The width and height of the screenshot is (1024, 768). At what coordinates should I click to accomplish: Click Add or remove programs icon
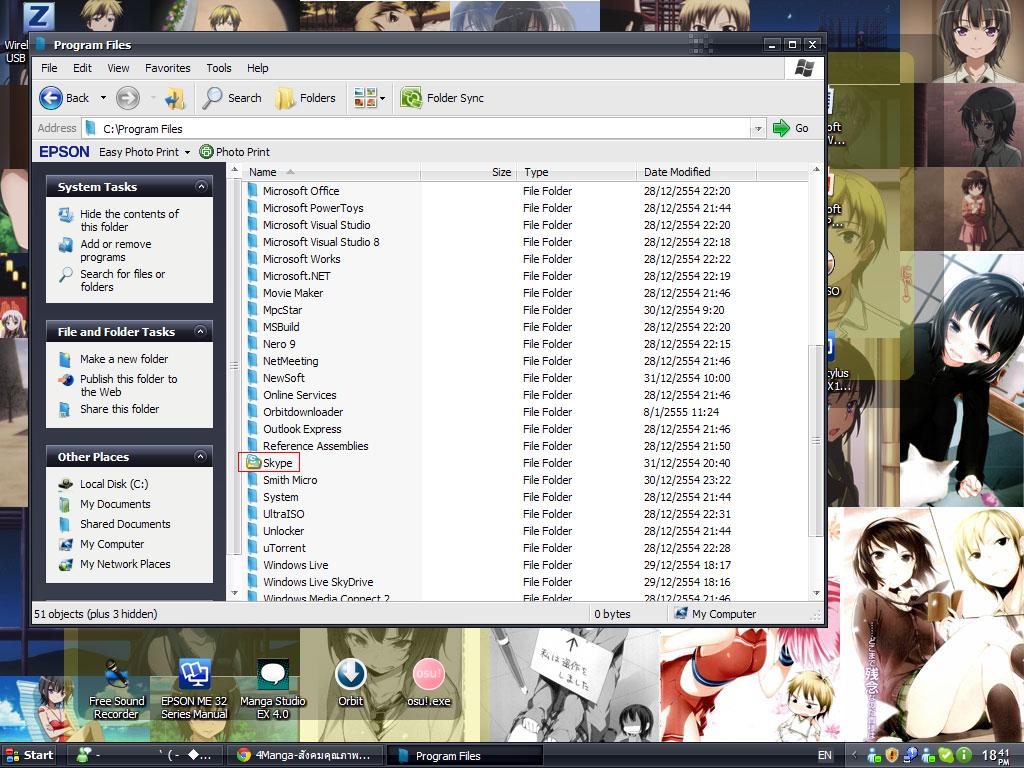point(65,245)
